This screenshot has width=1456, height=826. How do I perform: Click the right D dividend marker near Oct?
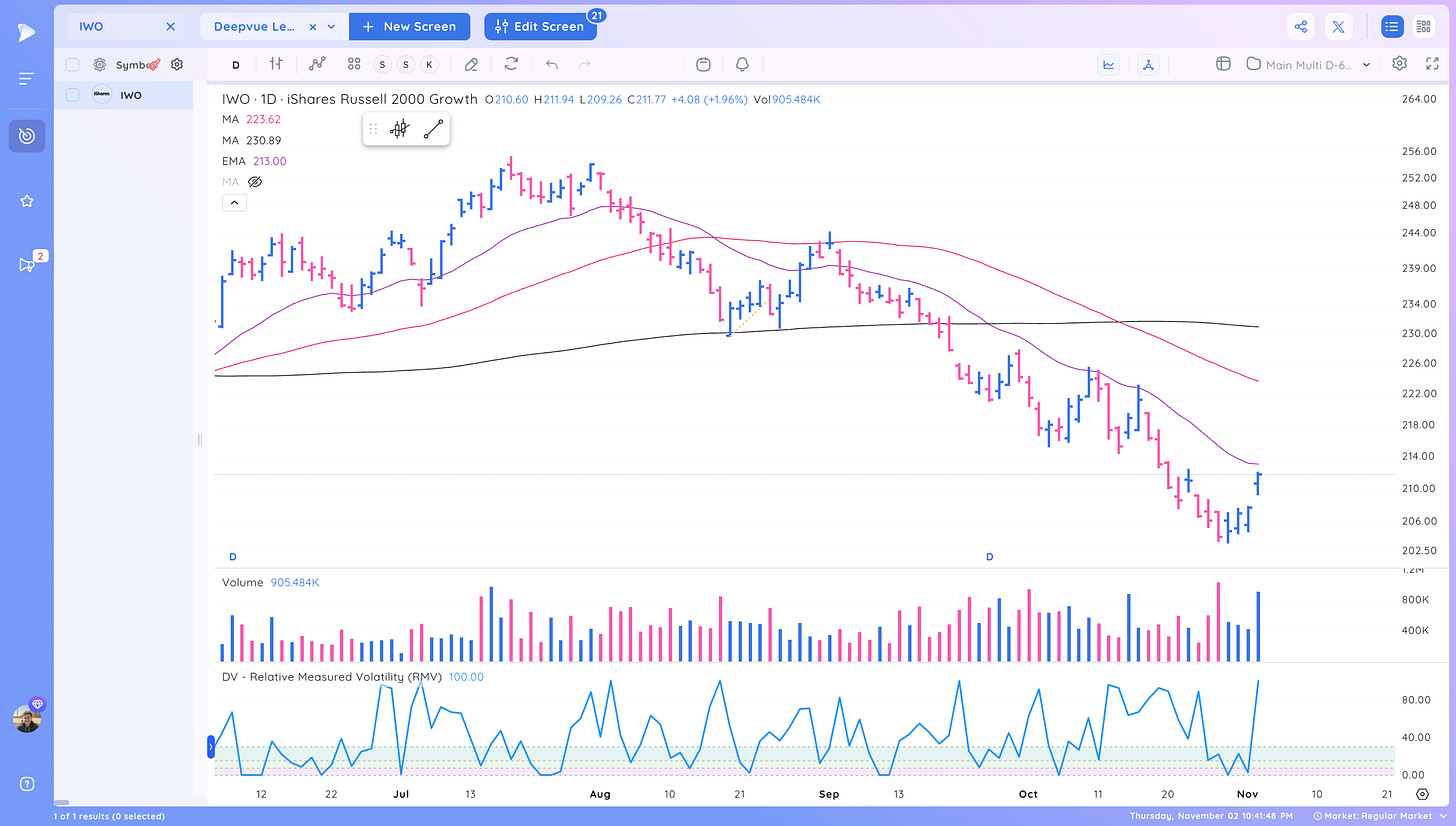(x=990, y=556)
